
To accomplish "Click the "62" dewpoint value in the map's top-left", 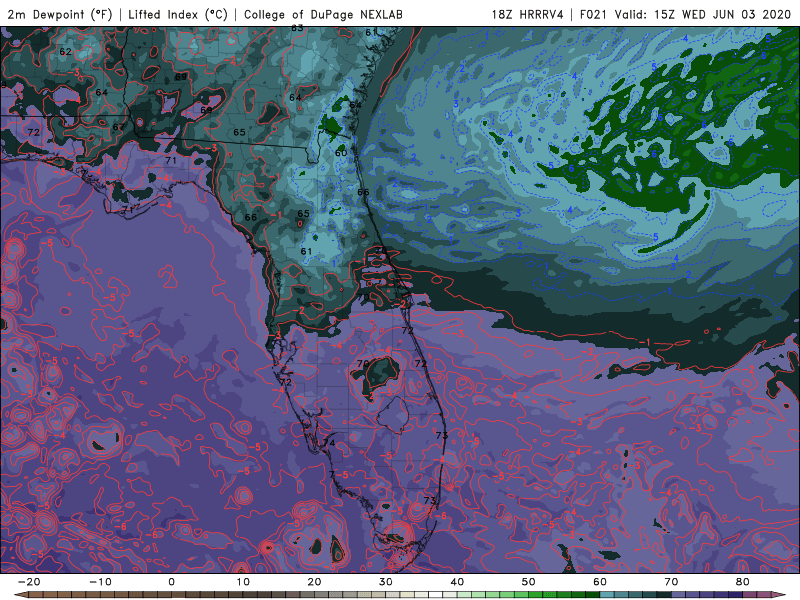I will (65, 52).
